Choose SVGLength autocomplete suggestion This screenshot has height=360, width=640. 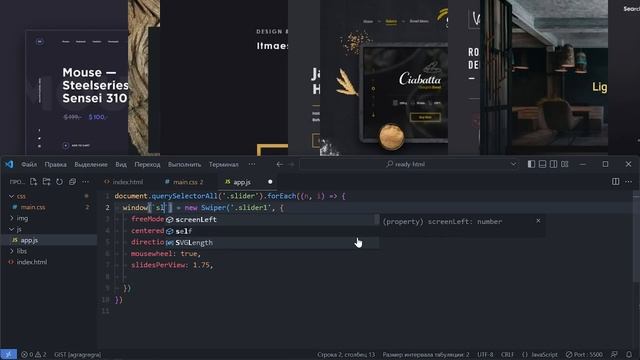click(x=271, y=242)
